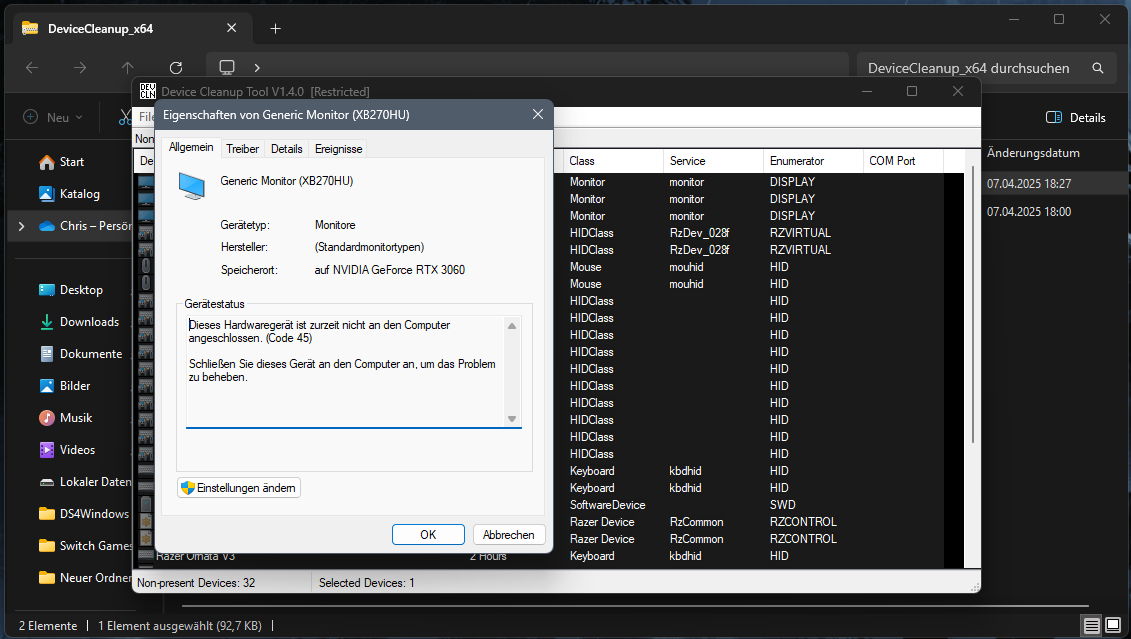
Task: Click the Generic Monitor device icon
Action: click(x=192, y=186)
